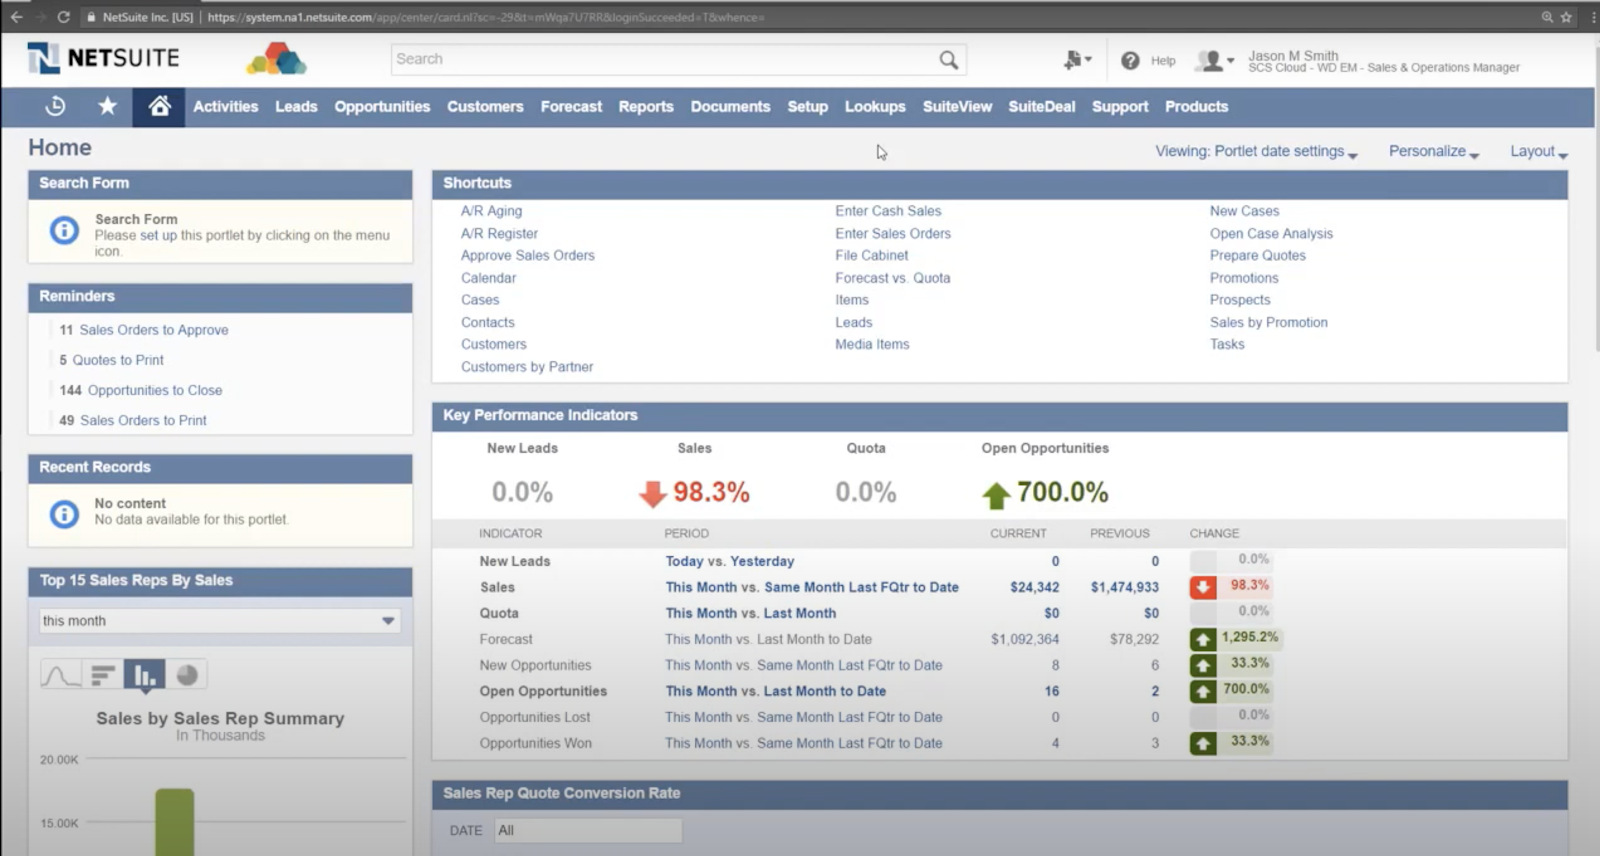This screenshot has height=856, width=1600.
Task: Open the create-new quick add icon
Action: pos(1077,60)
